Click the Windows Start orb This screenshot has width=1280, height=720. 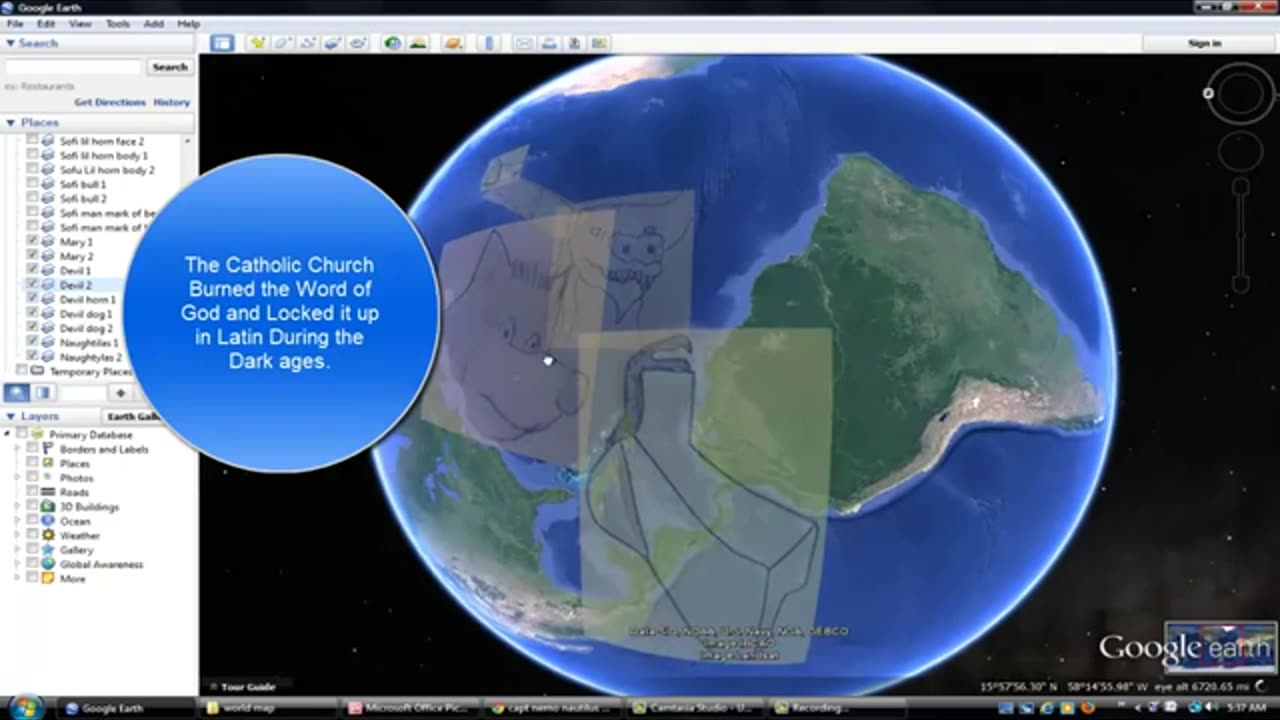tap(27, 707)
